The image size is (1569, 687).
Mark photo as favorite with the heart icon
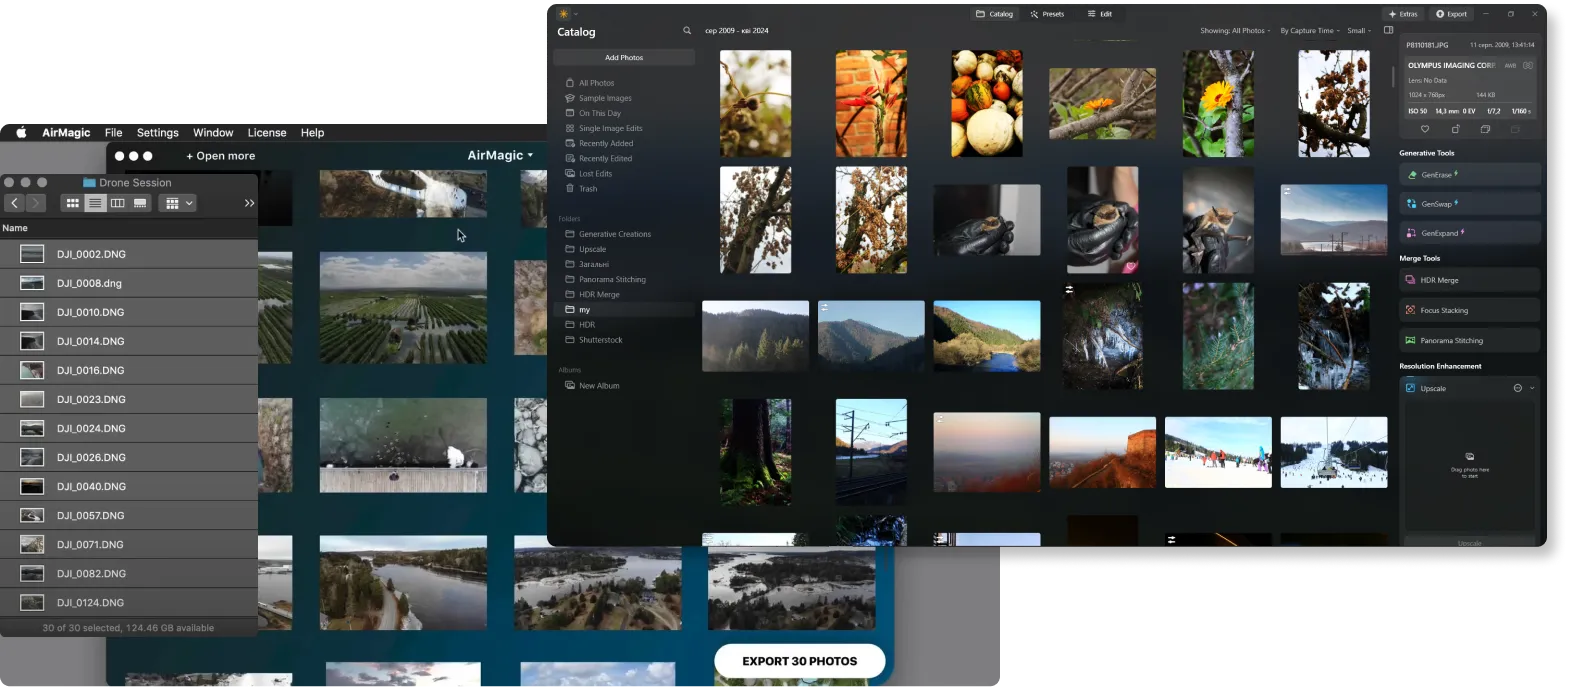point(1425,129)
